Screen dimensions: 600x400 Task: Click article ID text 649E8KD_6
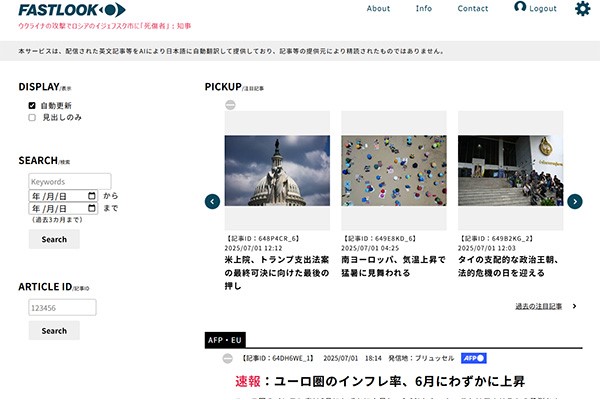(379, 238)
